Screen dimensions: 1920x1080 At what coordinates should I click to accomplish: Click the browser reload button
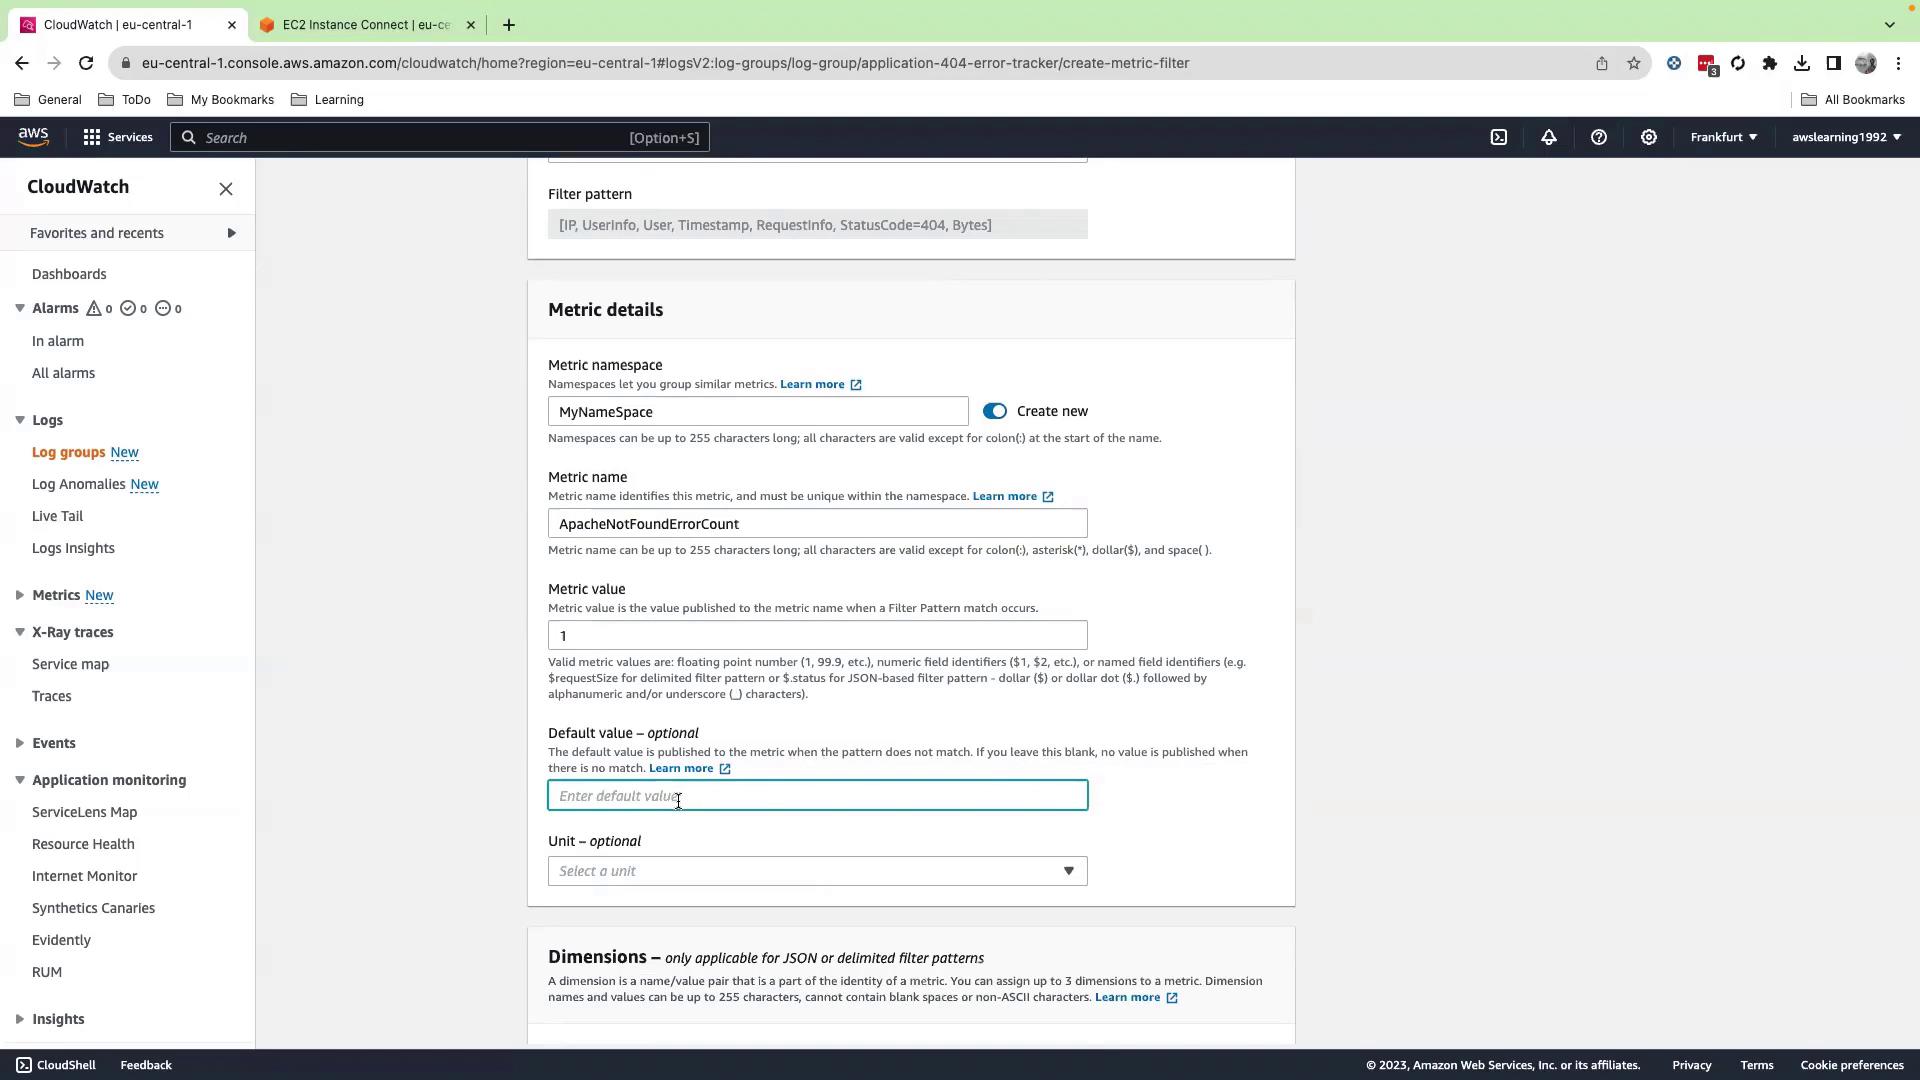point(86,63)
